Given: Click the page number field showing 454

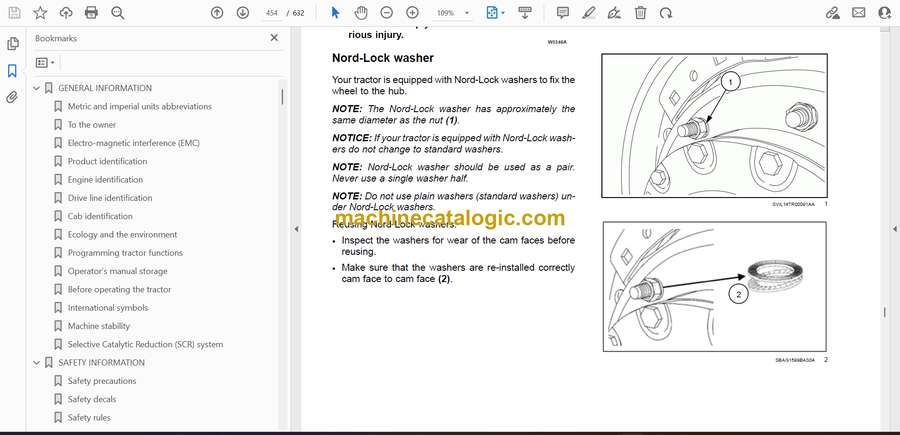Looking at the screenshot, I should pos(272,13).
